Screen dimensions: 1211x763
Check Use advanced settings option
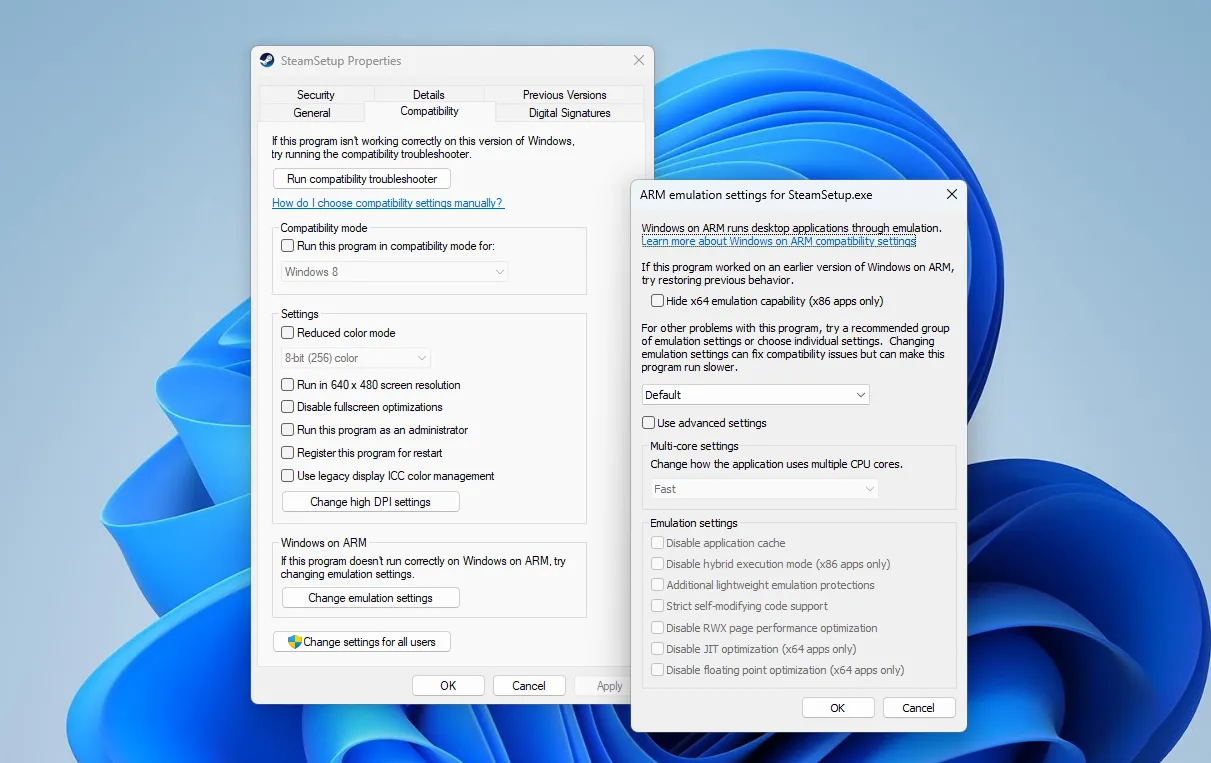click(x=649, y=423)
